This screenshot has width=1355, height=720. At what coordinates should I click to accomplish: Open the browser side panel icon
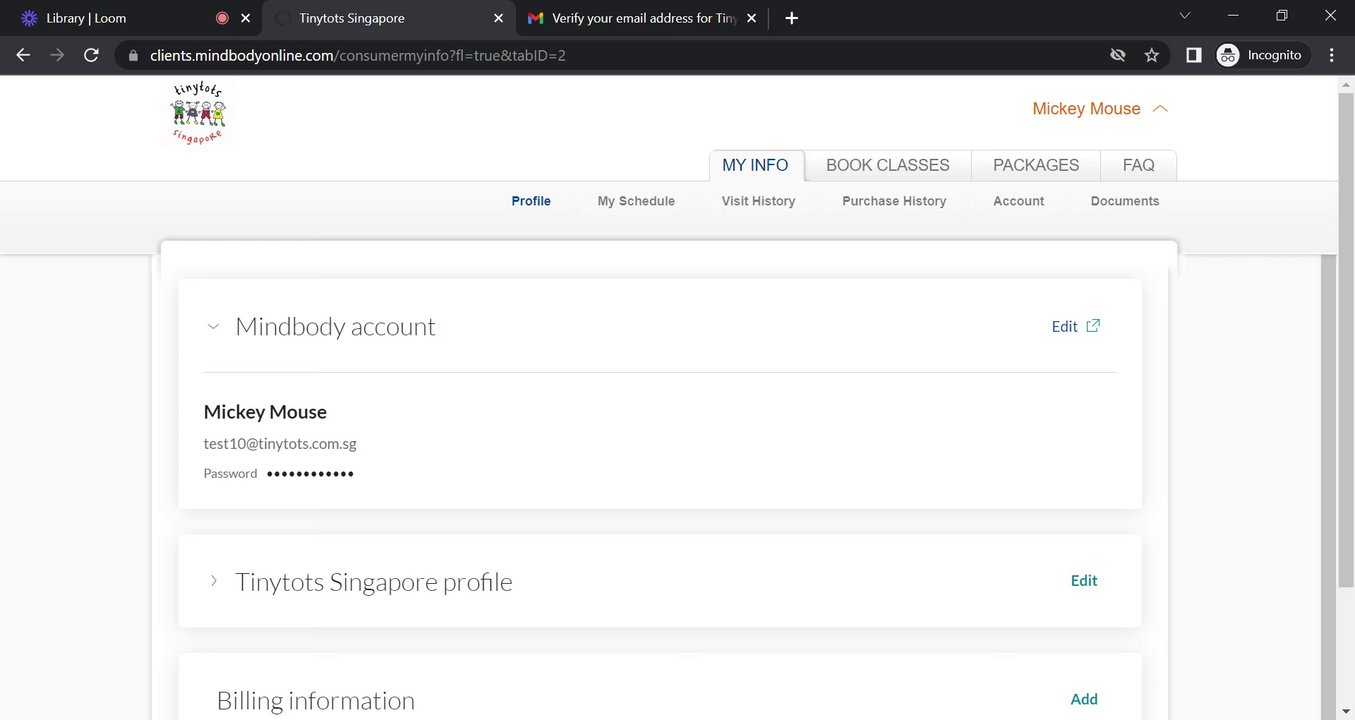click(1193, 55)
